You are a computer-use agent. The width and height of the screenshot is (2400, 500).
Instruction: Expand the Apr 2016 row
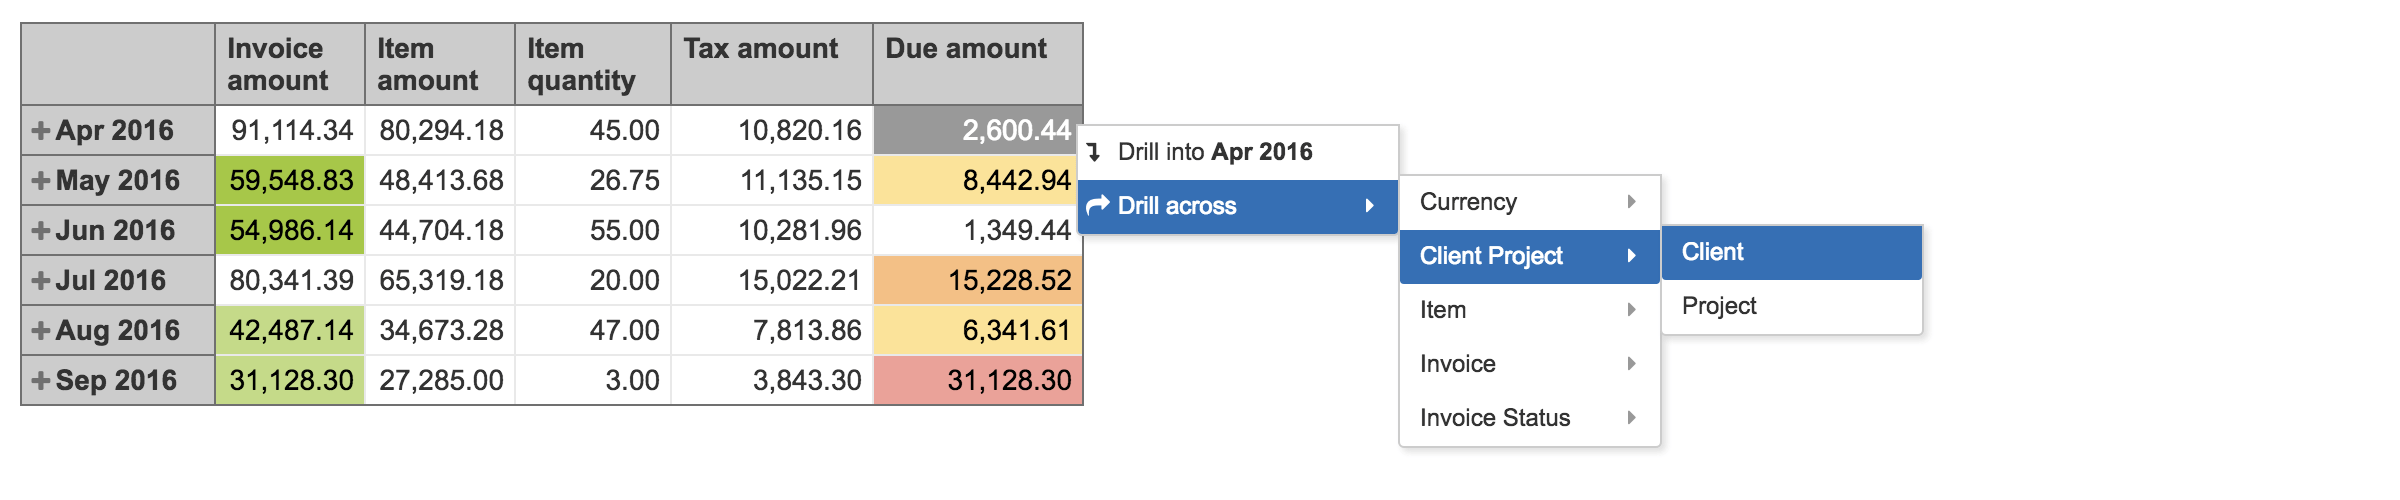point(40,131)
